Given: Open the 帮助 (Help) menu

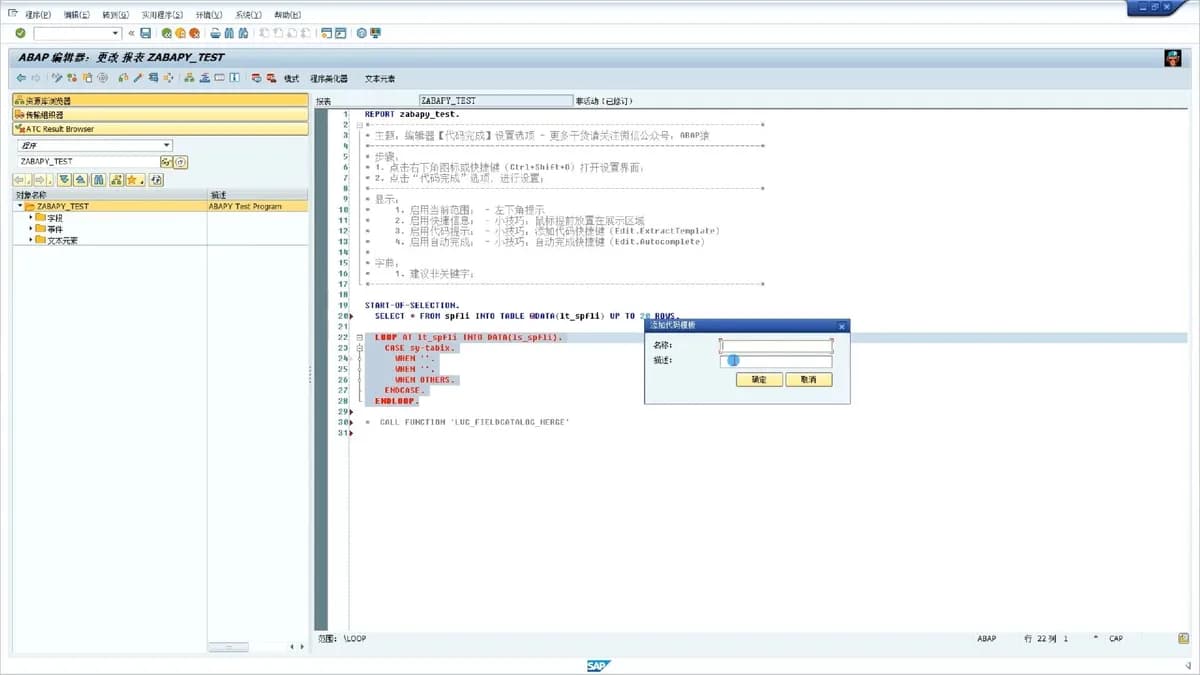Looking at the screenshot, I should point(287,15).
